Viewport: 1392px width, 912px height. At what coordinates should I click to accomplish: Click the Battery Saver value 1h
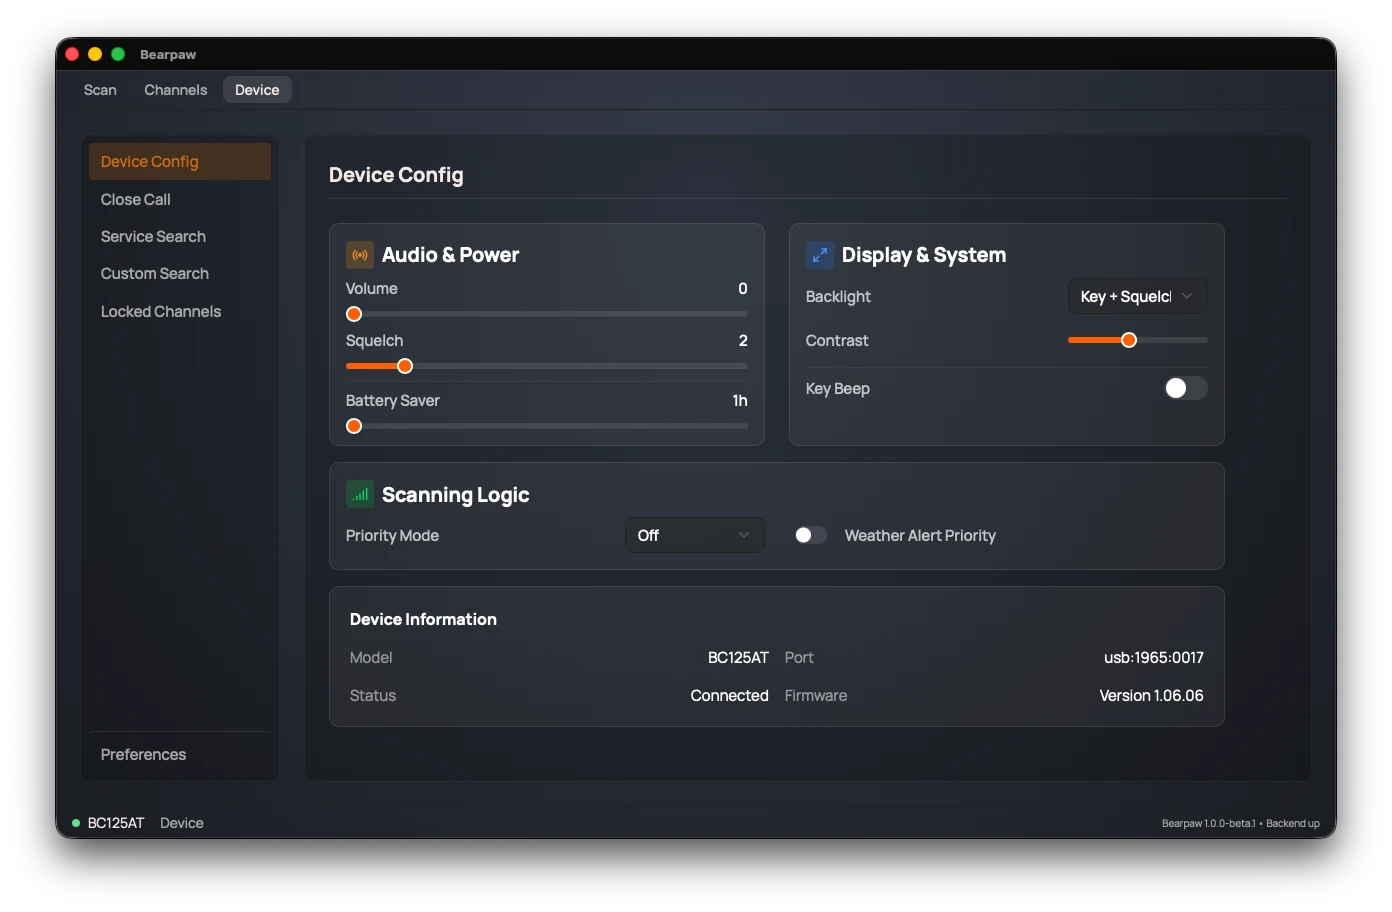740,400
